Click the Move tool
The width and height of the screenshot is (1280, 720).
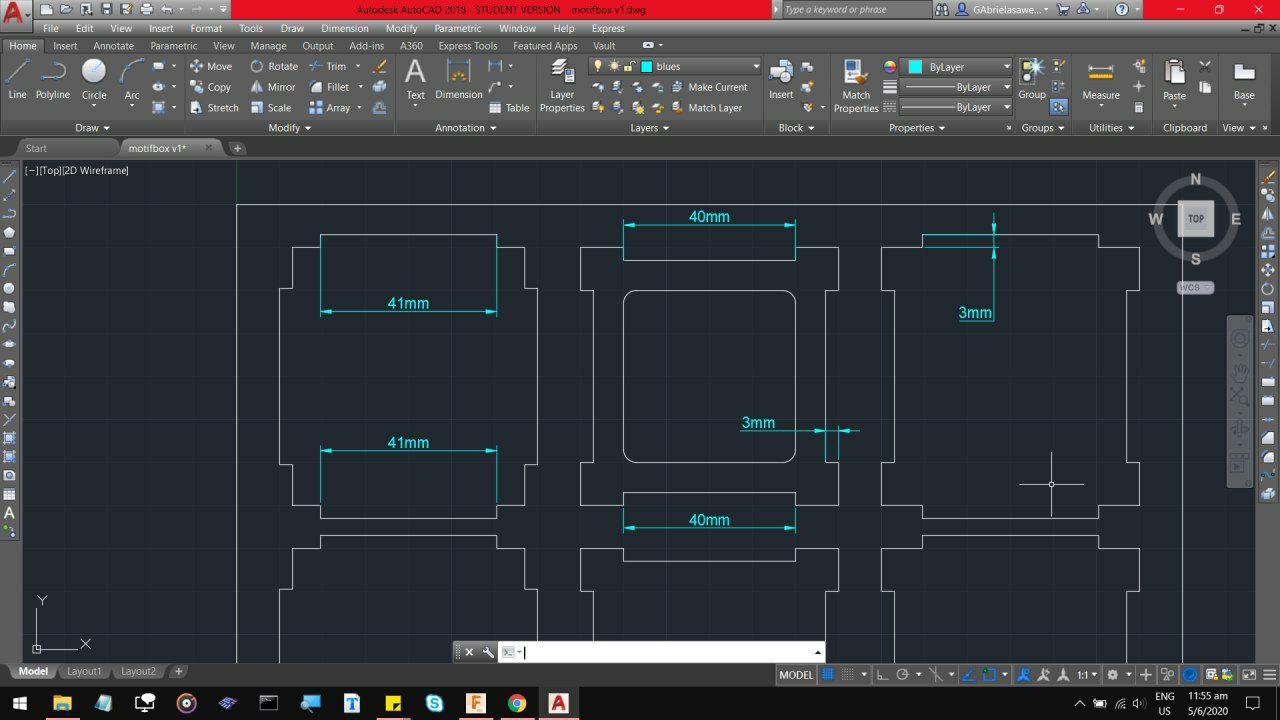coord(211,66)
